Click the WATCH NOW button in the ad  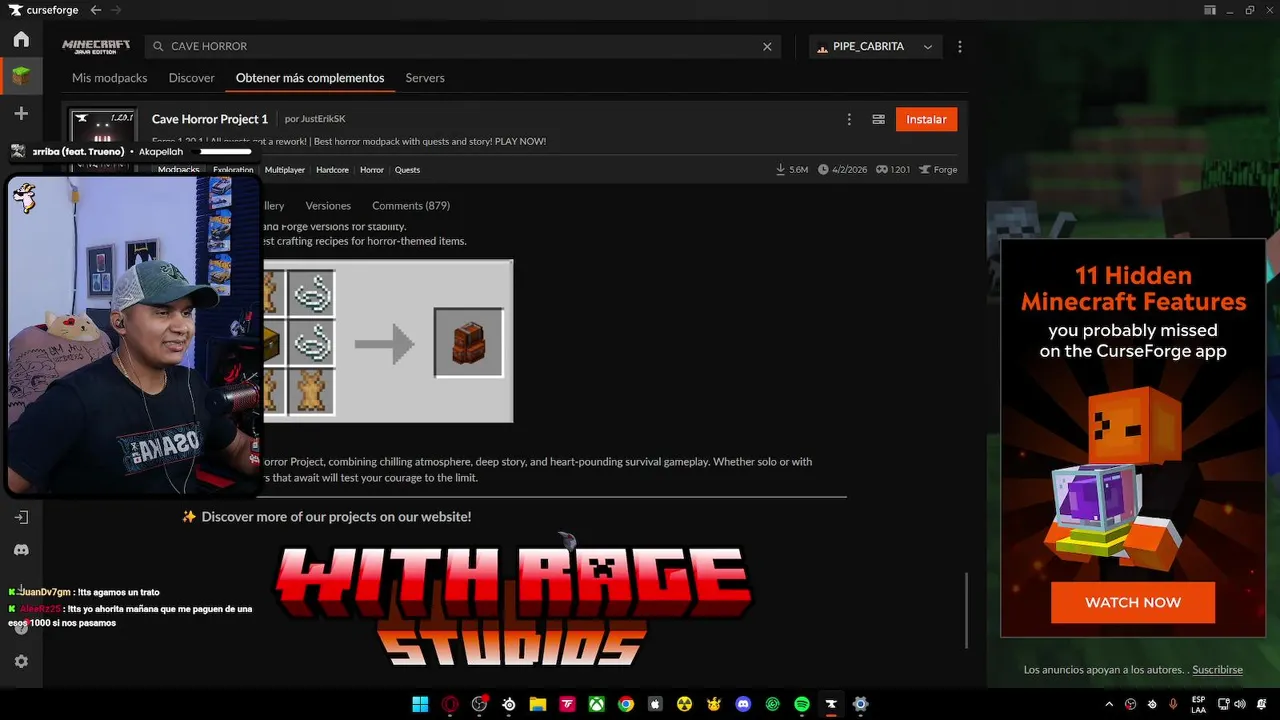point(1133,603)
